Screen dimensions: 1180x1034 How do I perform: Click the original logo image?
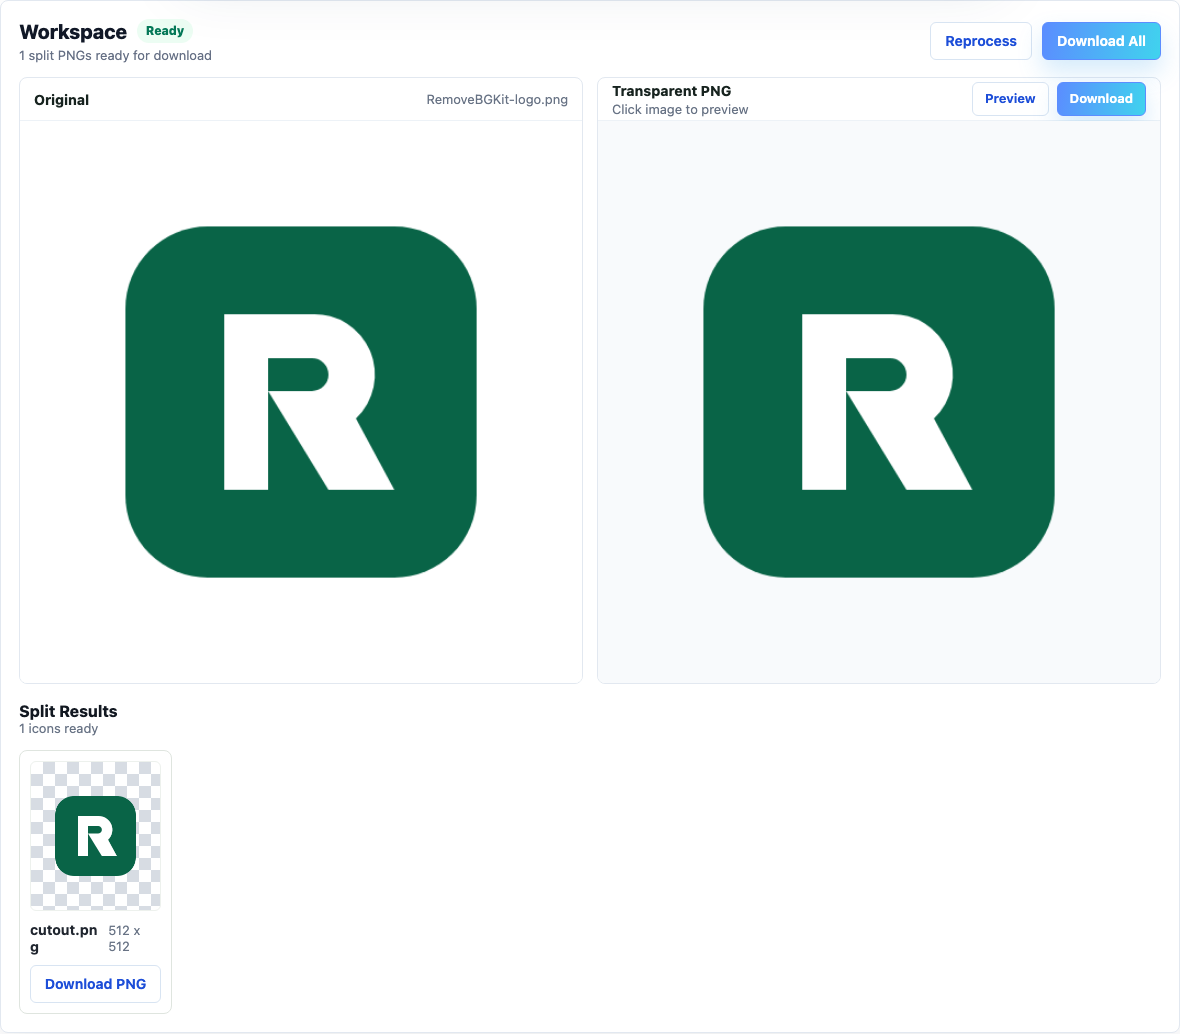[301, 402]
